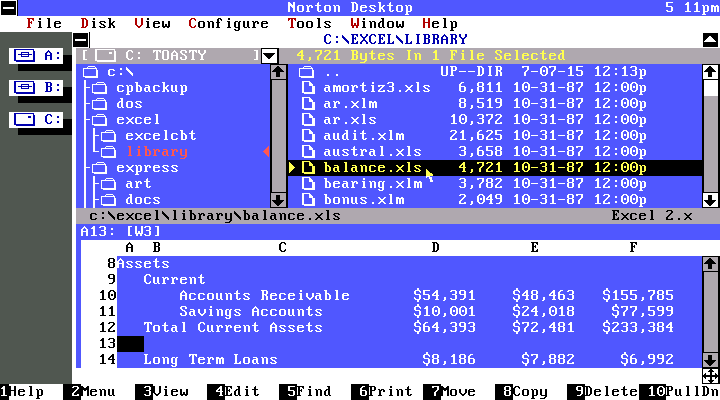Click viewer pane scroll down arrow
720x400 pixels.
710,360
